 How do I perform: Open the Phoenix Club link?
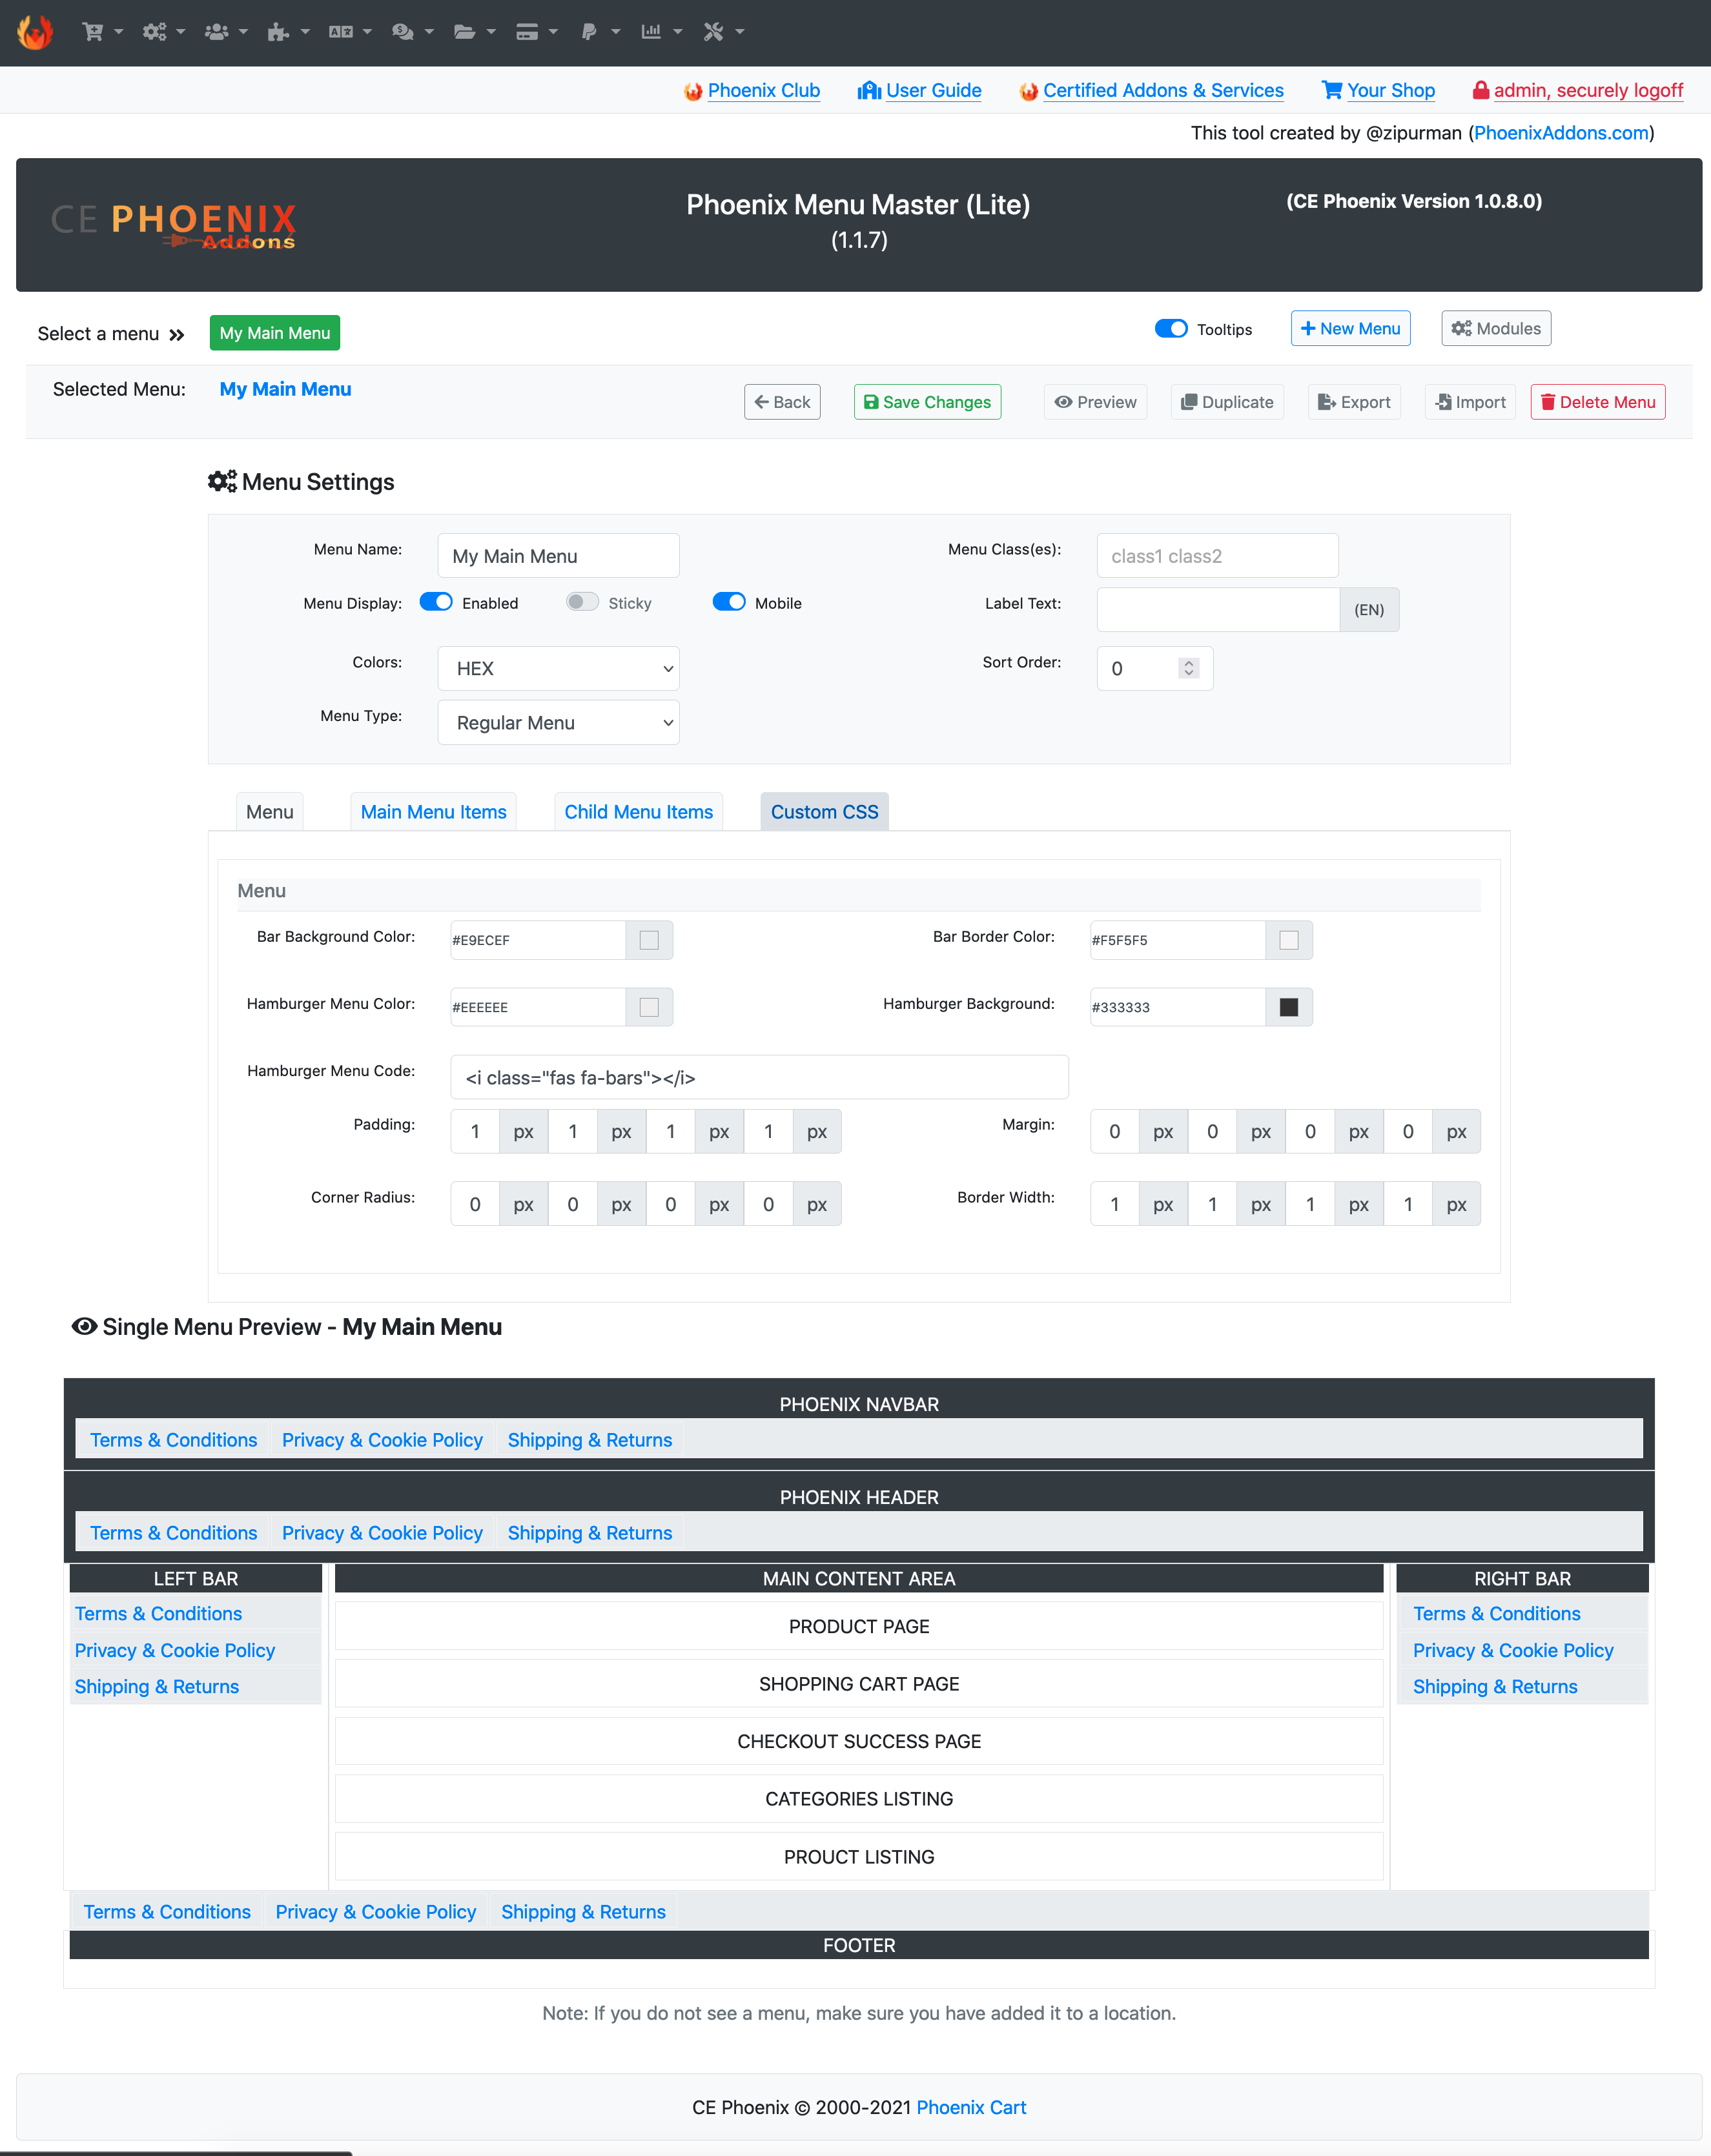(x=763, y=90)
